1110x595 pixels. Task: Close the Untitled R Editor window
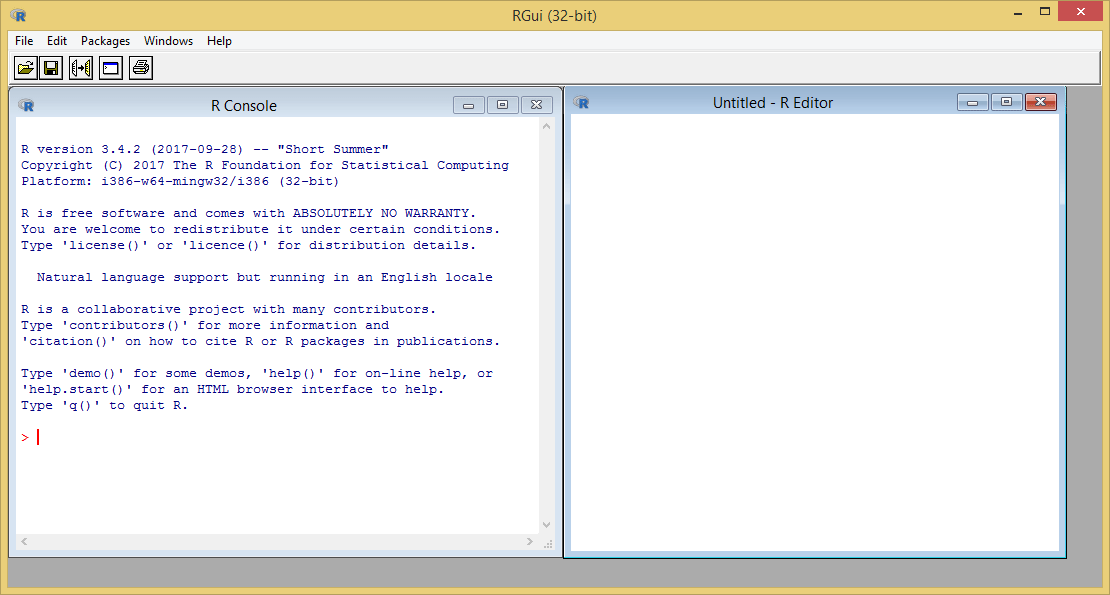[1041, 103]
